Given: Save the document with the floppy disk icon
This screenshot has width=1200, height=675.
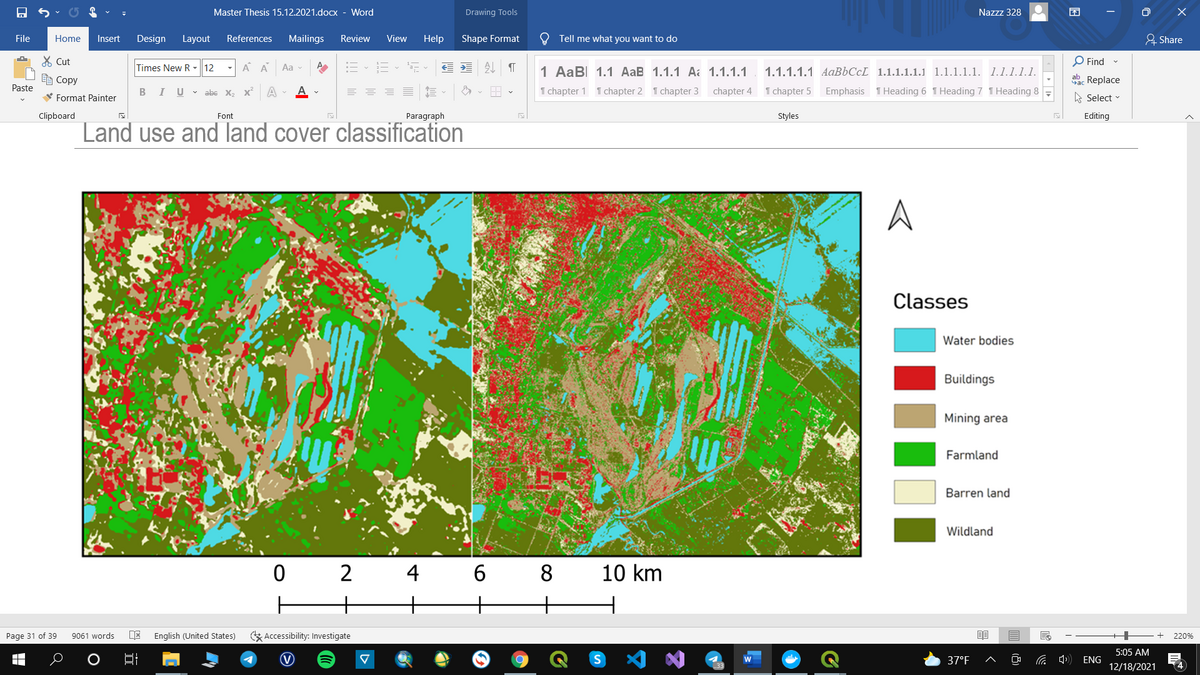Looking at the screenshot, I should pyautogui.click(x=21, y=12).
